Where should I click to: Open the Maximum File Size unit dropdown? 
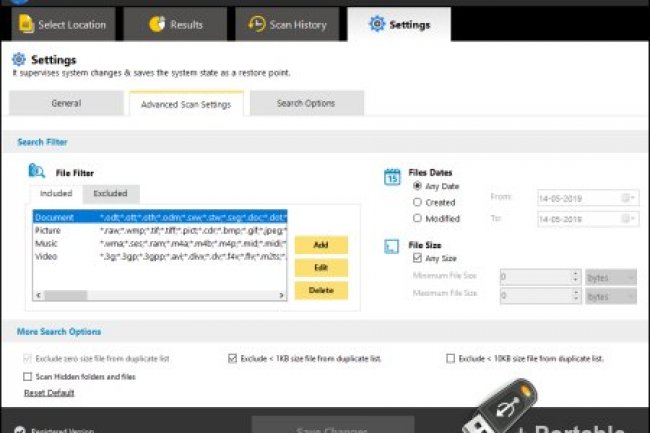pyautogui.click(x=611, y=296)
